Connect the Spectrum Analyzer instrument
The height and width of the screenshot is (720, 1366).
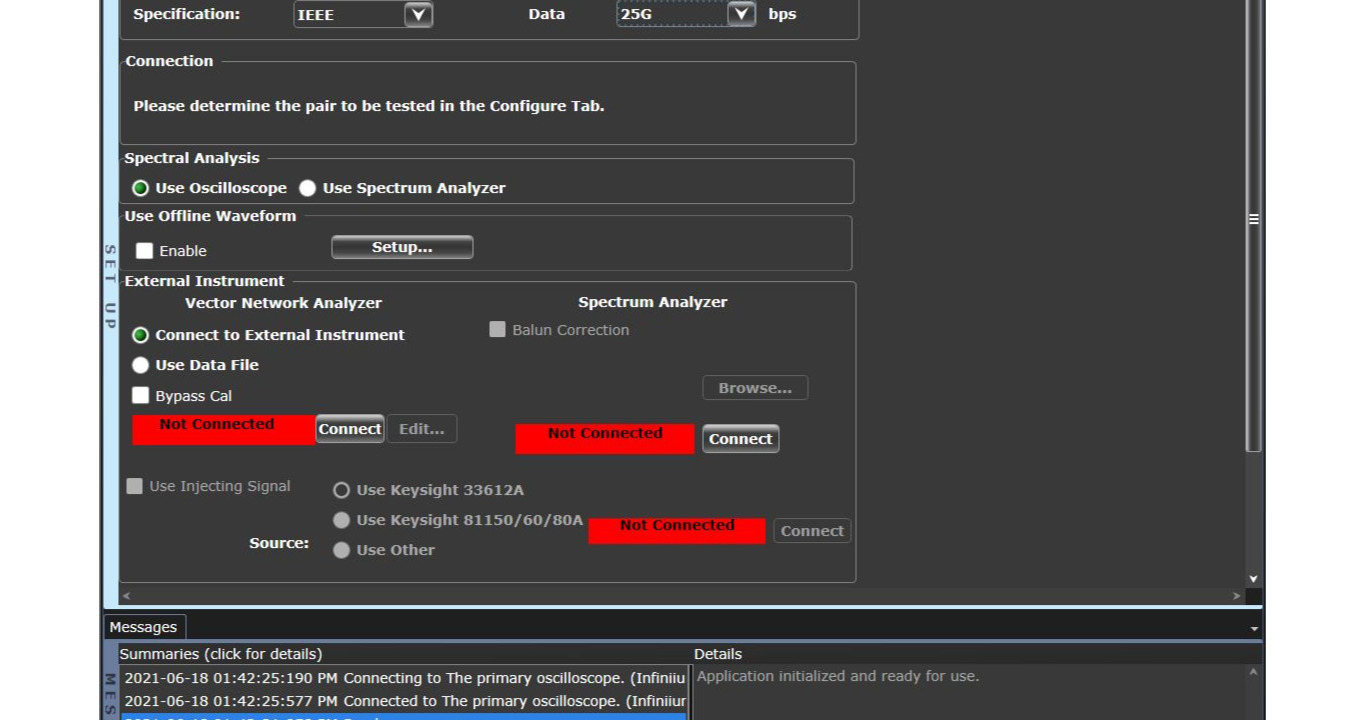[740, 439]
